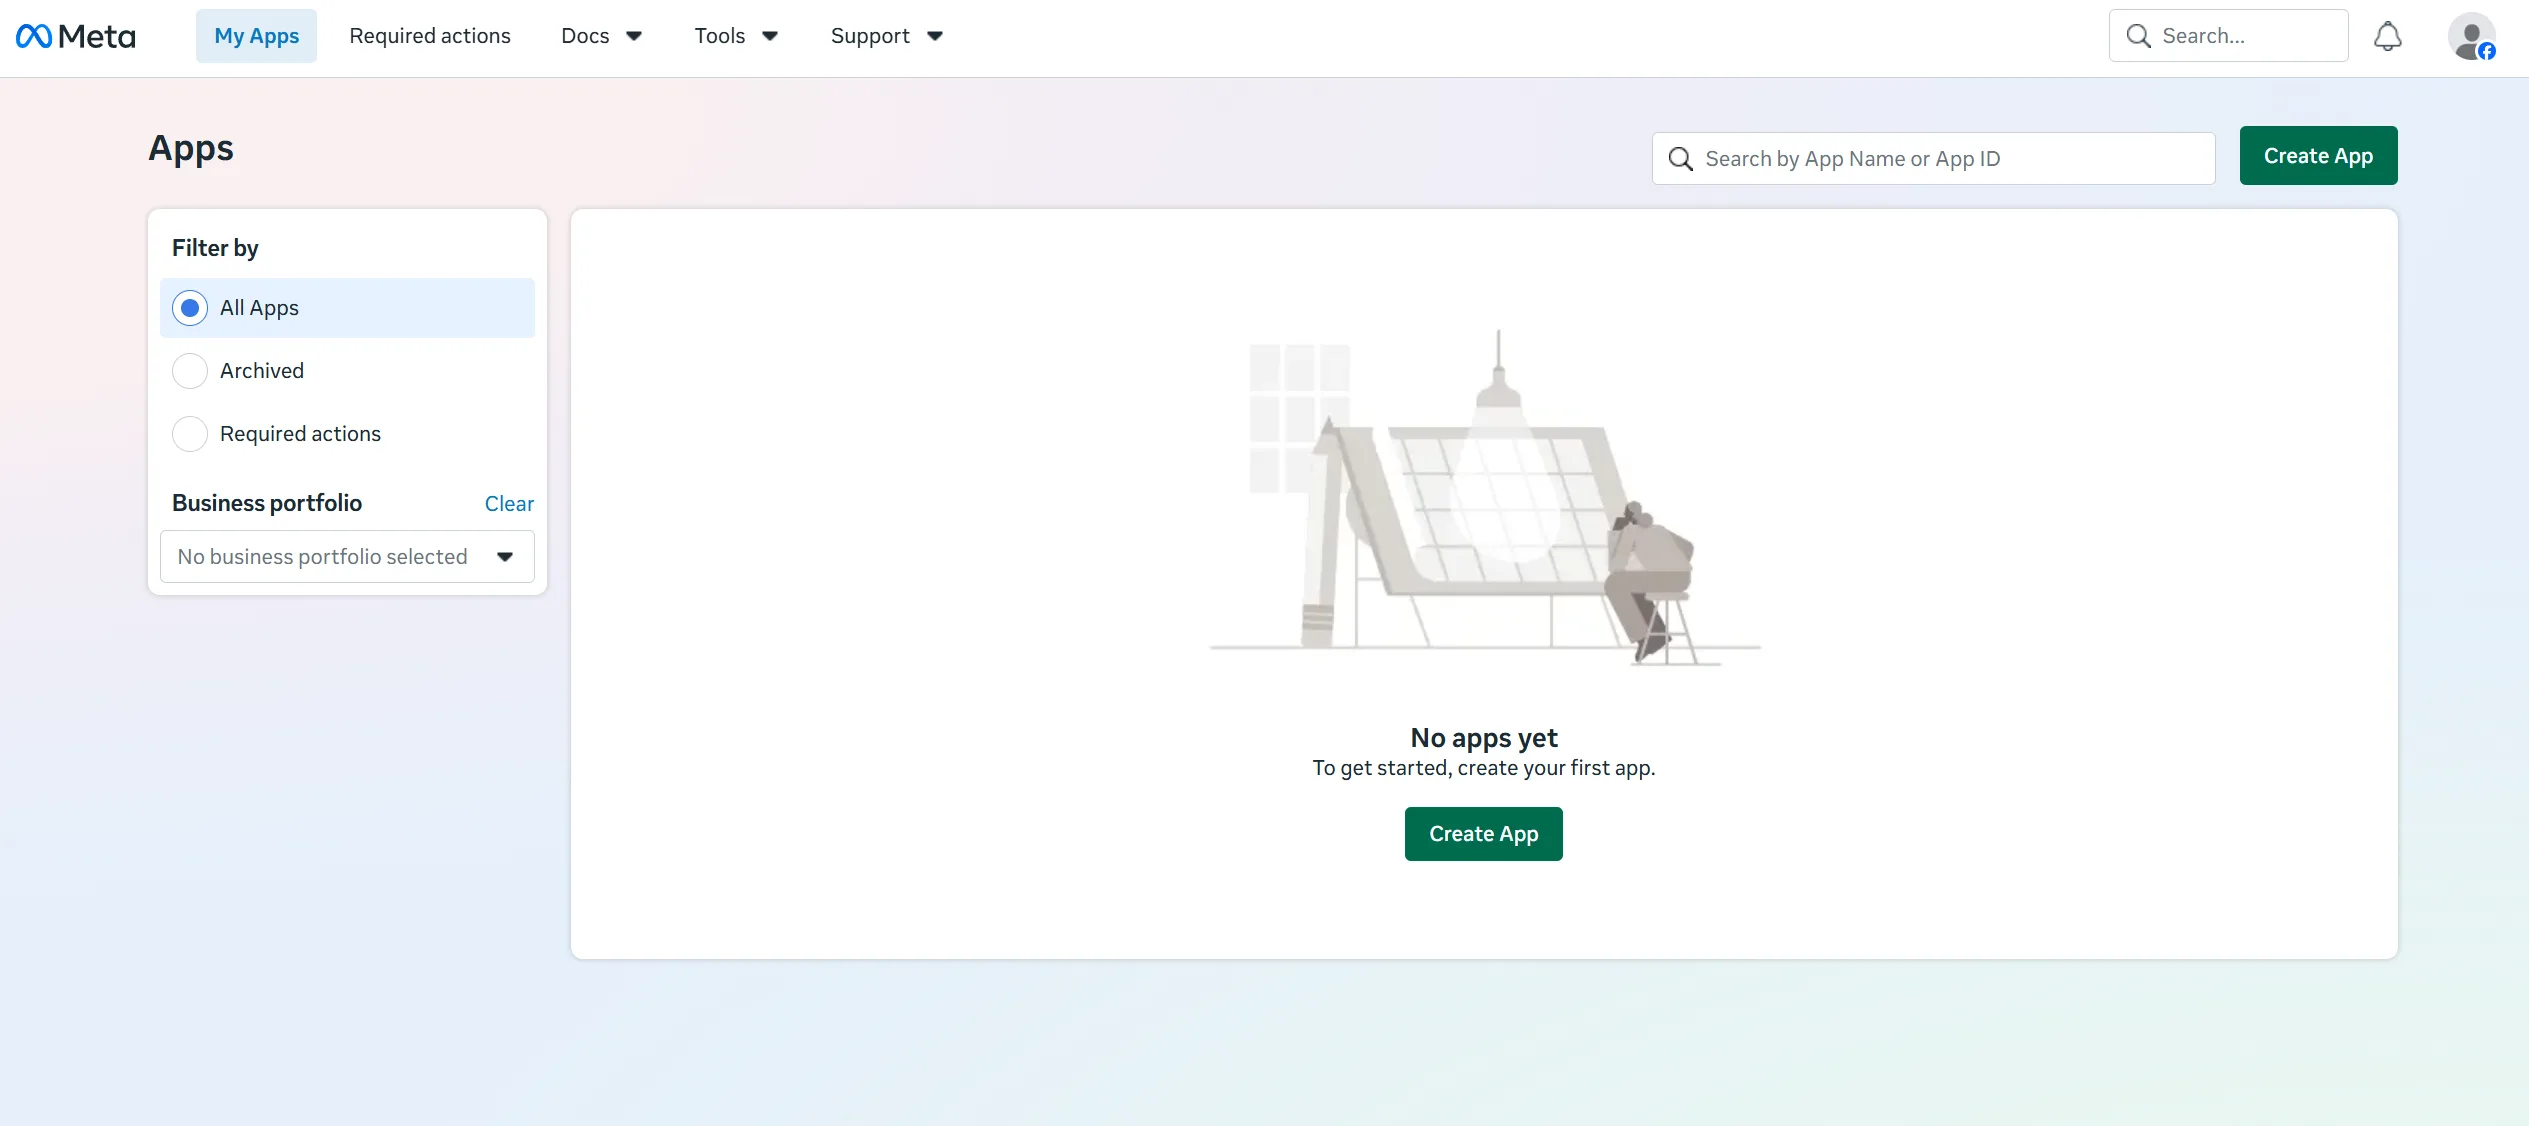2529x1126 pixels.
Task: Focus the top Search field
Action: point(2228,36)
